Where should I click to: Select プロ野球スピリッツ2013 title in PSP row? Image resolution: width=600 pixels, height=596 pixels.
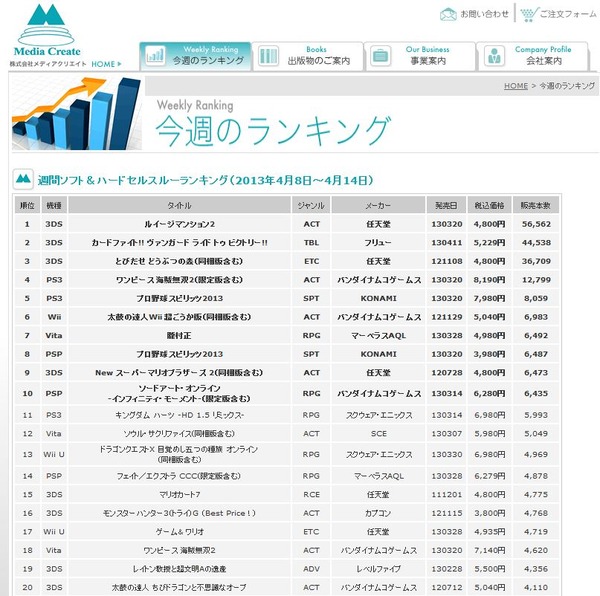click(179, 354)
